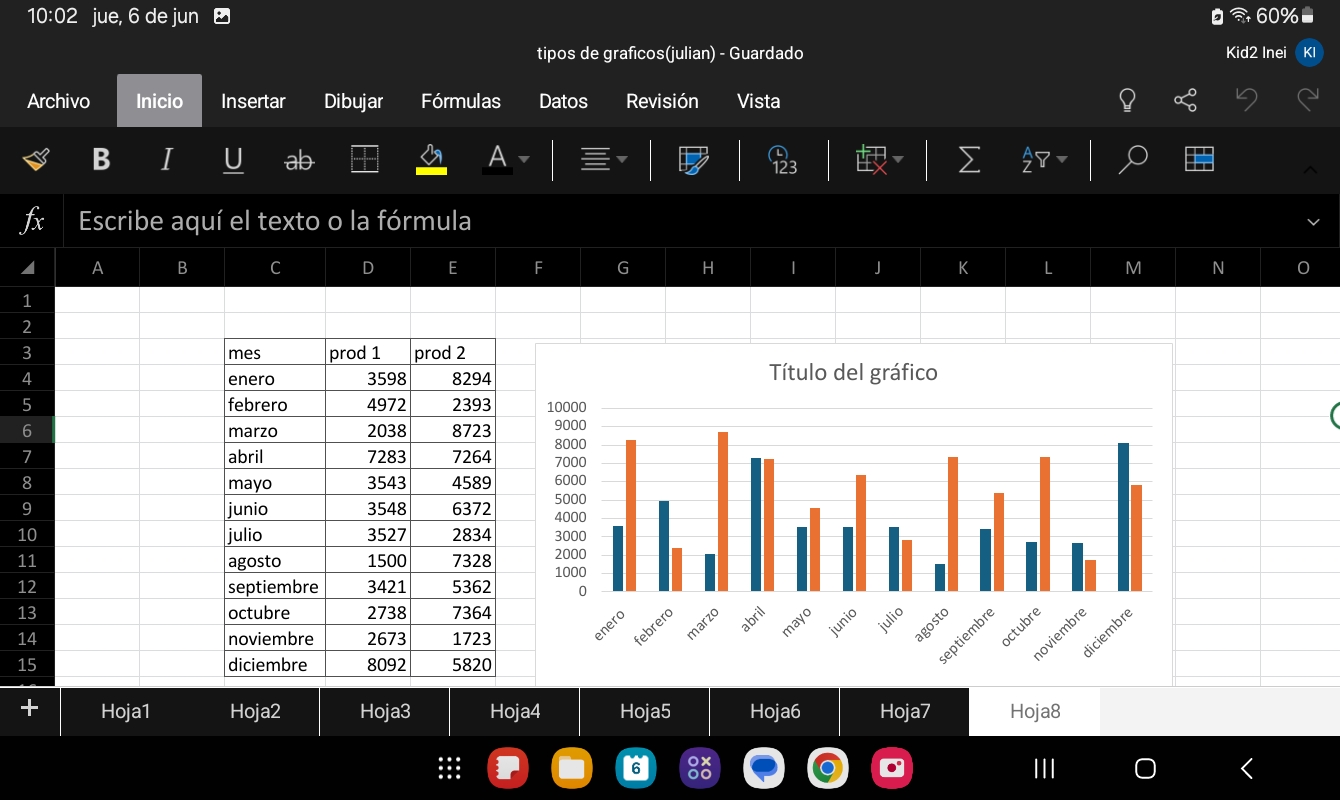Open the share icon

coord(1185,100)
